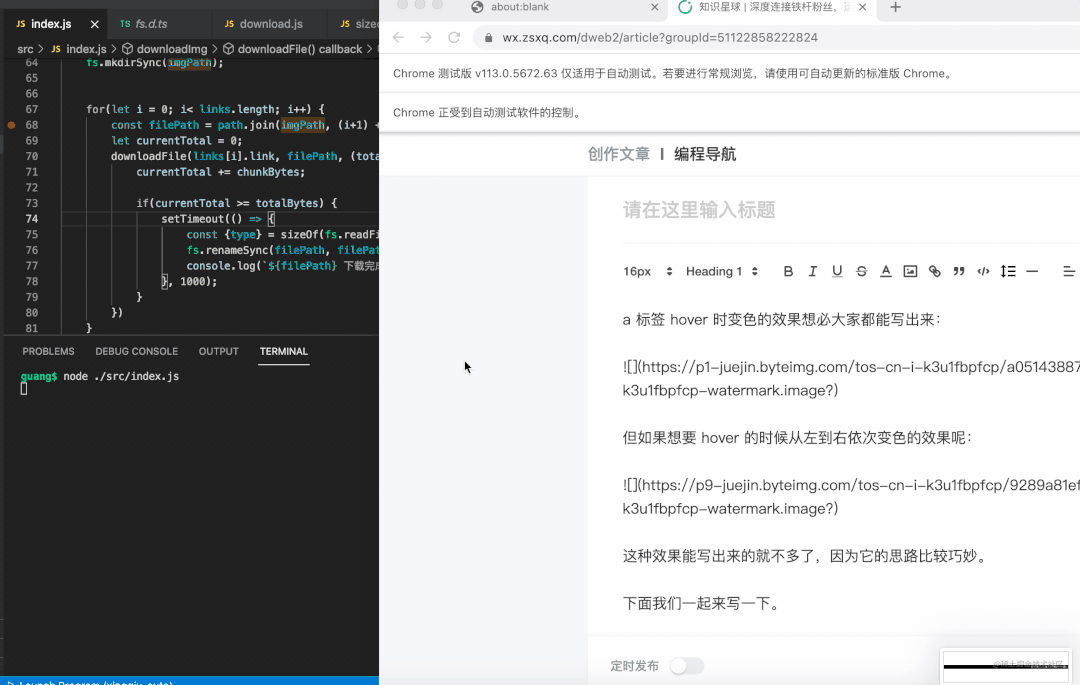Image resolution: width=1080 pixels, height=685 pixels.
Task: Apply strikethrough formatting in the editor
Action: tap(861, 271)
